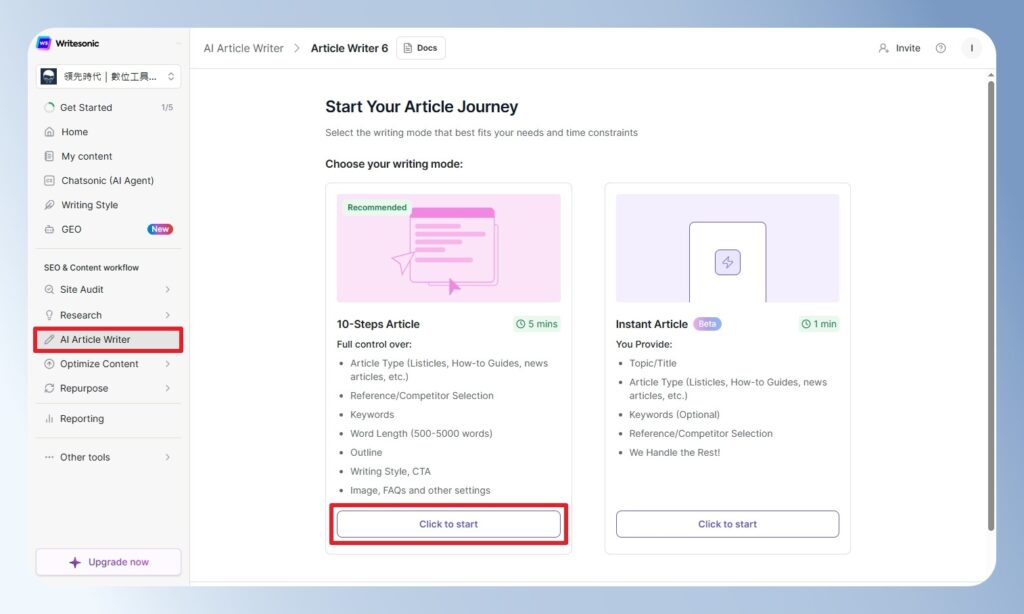1024x614 pixels.
Task: Click the Instant Article title
Action: (x=652, y=324)
